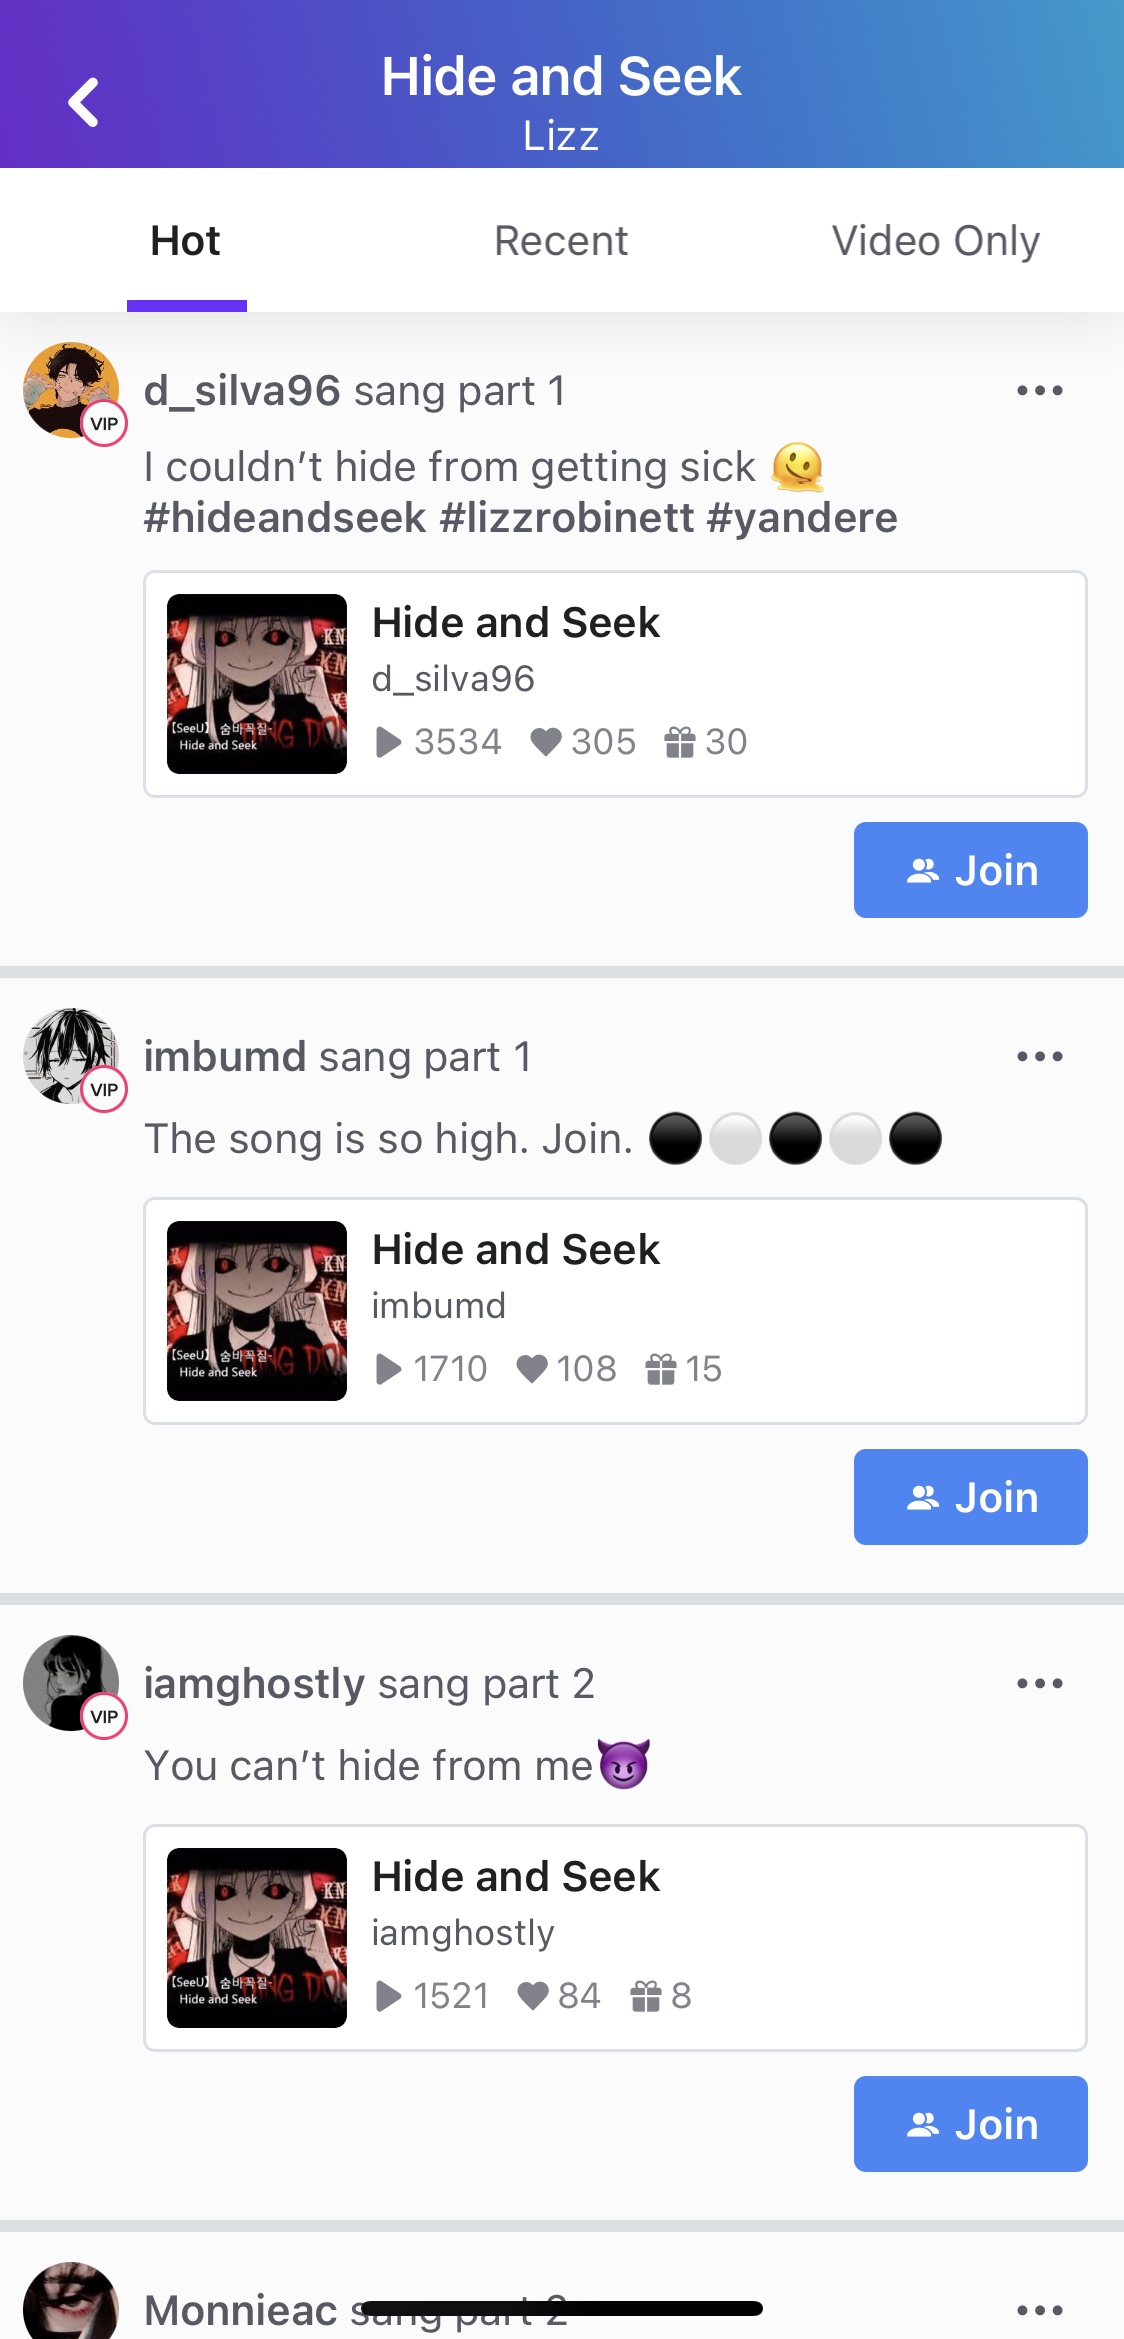1124x2339 pixels.
Task: Tap play count icon on d_silva96's recording
Action: coord(388,742)
